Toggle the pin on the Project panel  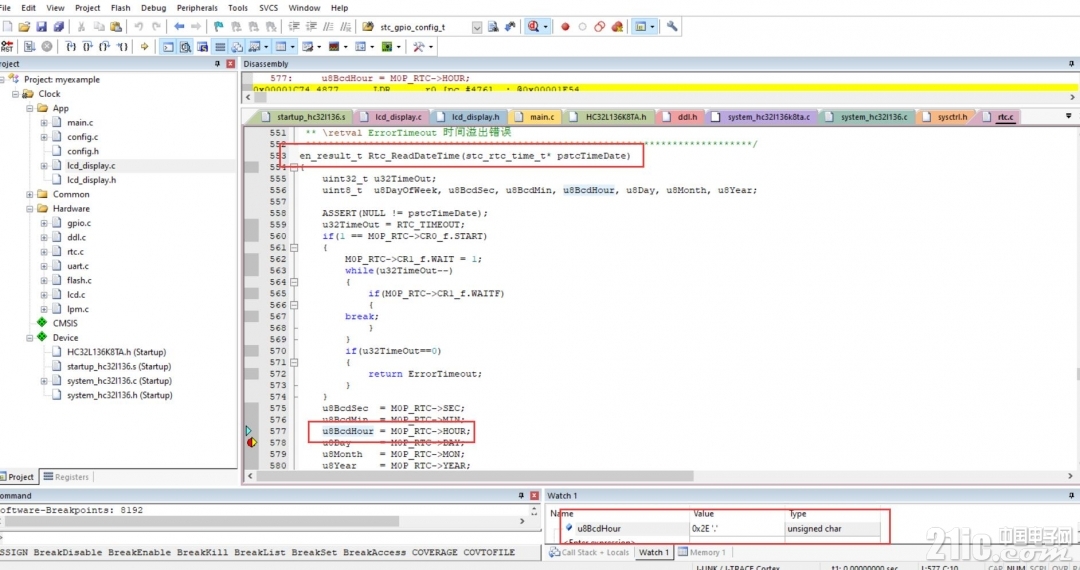(x=217, y=64)
